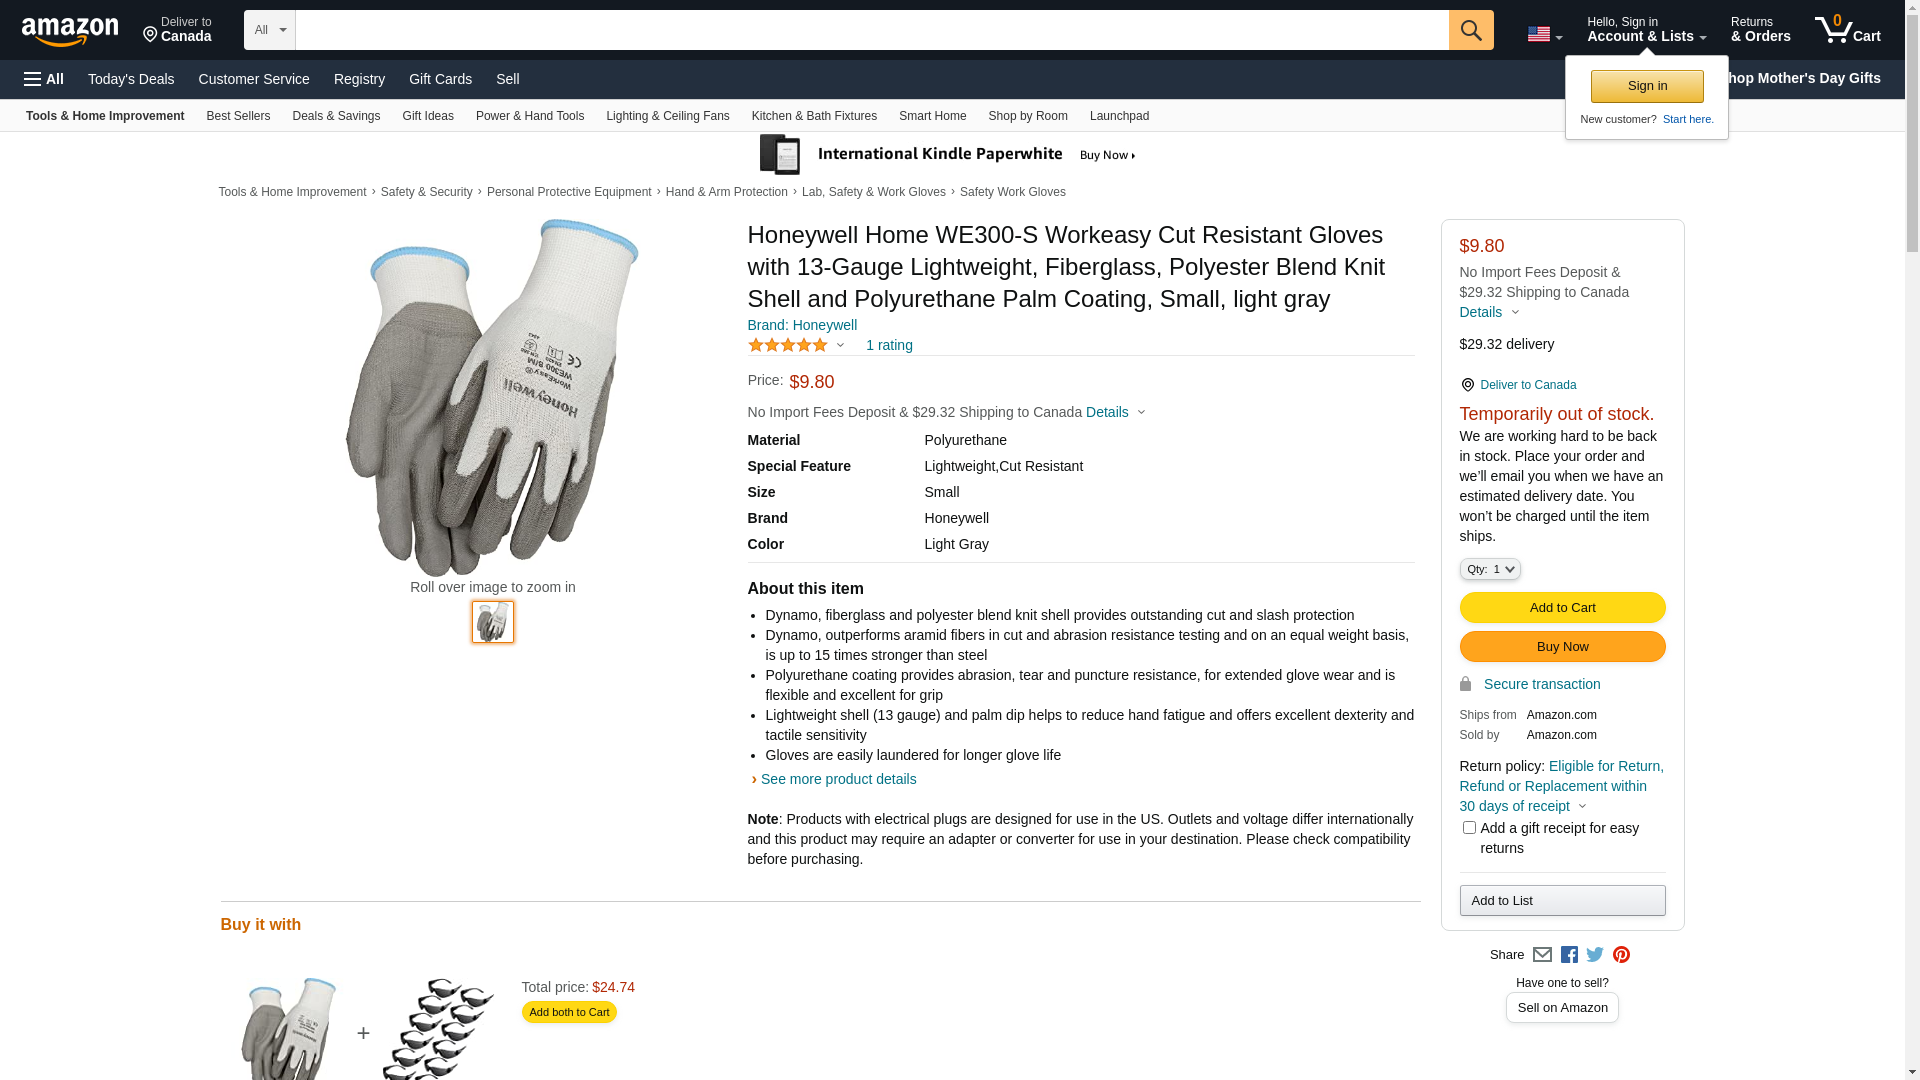This screenshot has height=1080, width=1920.
Task: Click the Add to Cart button
Action: pyautogui.click(x=1562, y=608)
